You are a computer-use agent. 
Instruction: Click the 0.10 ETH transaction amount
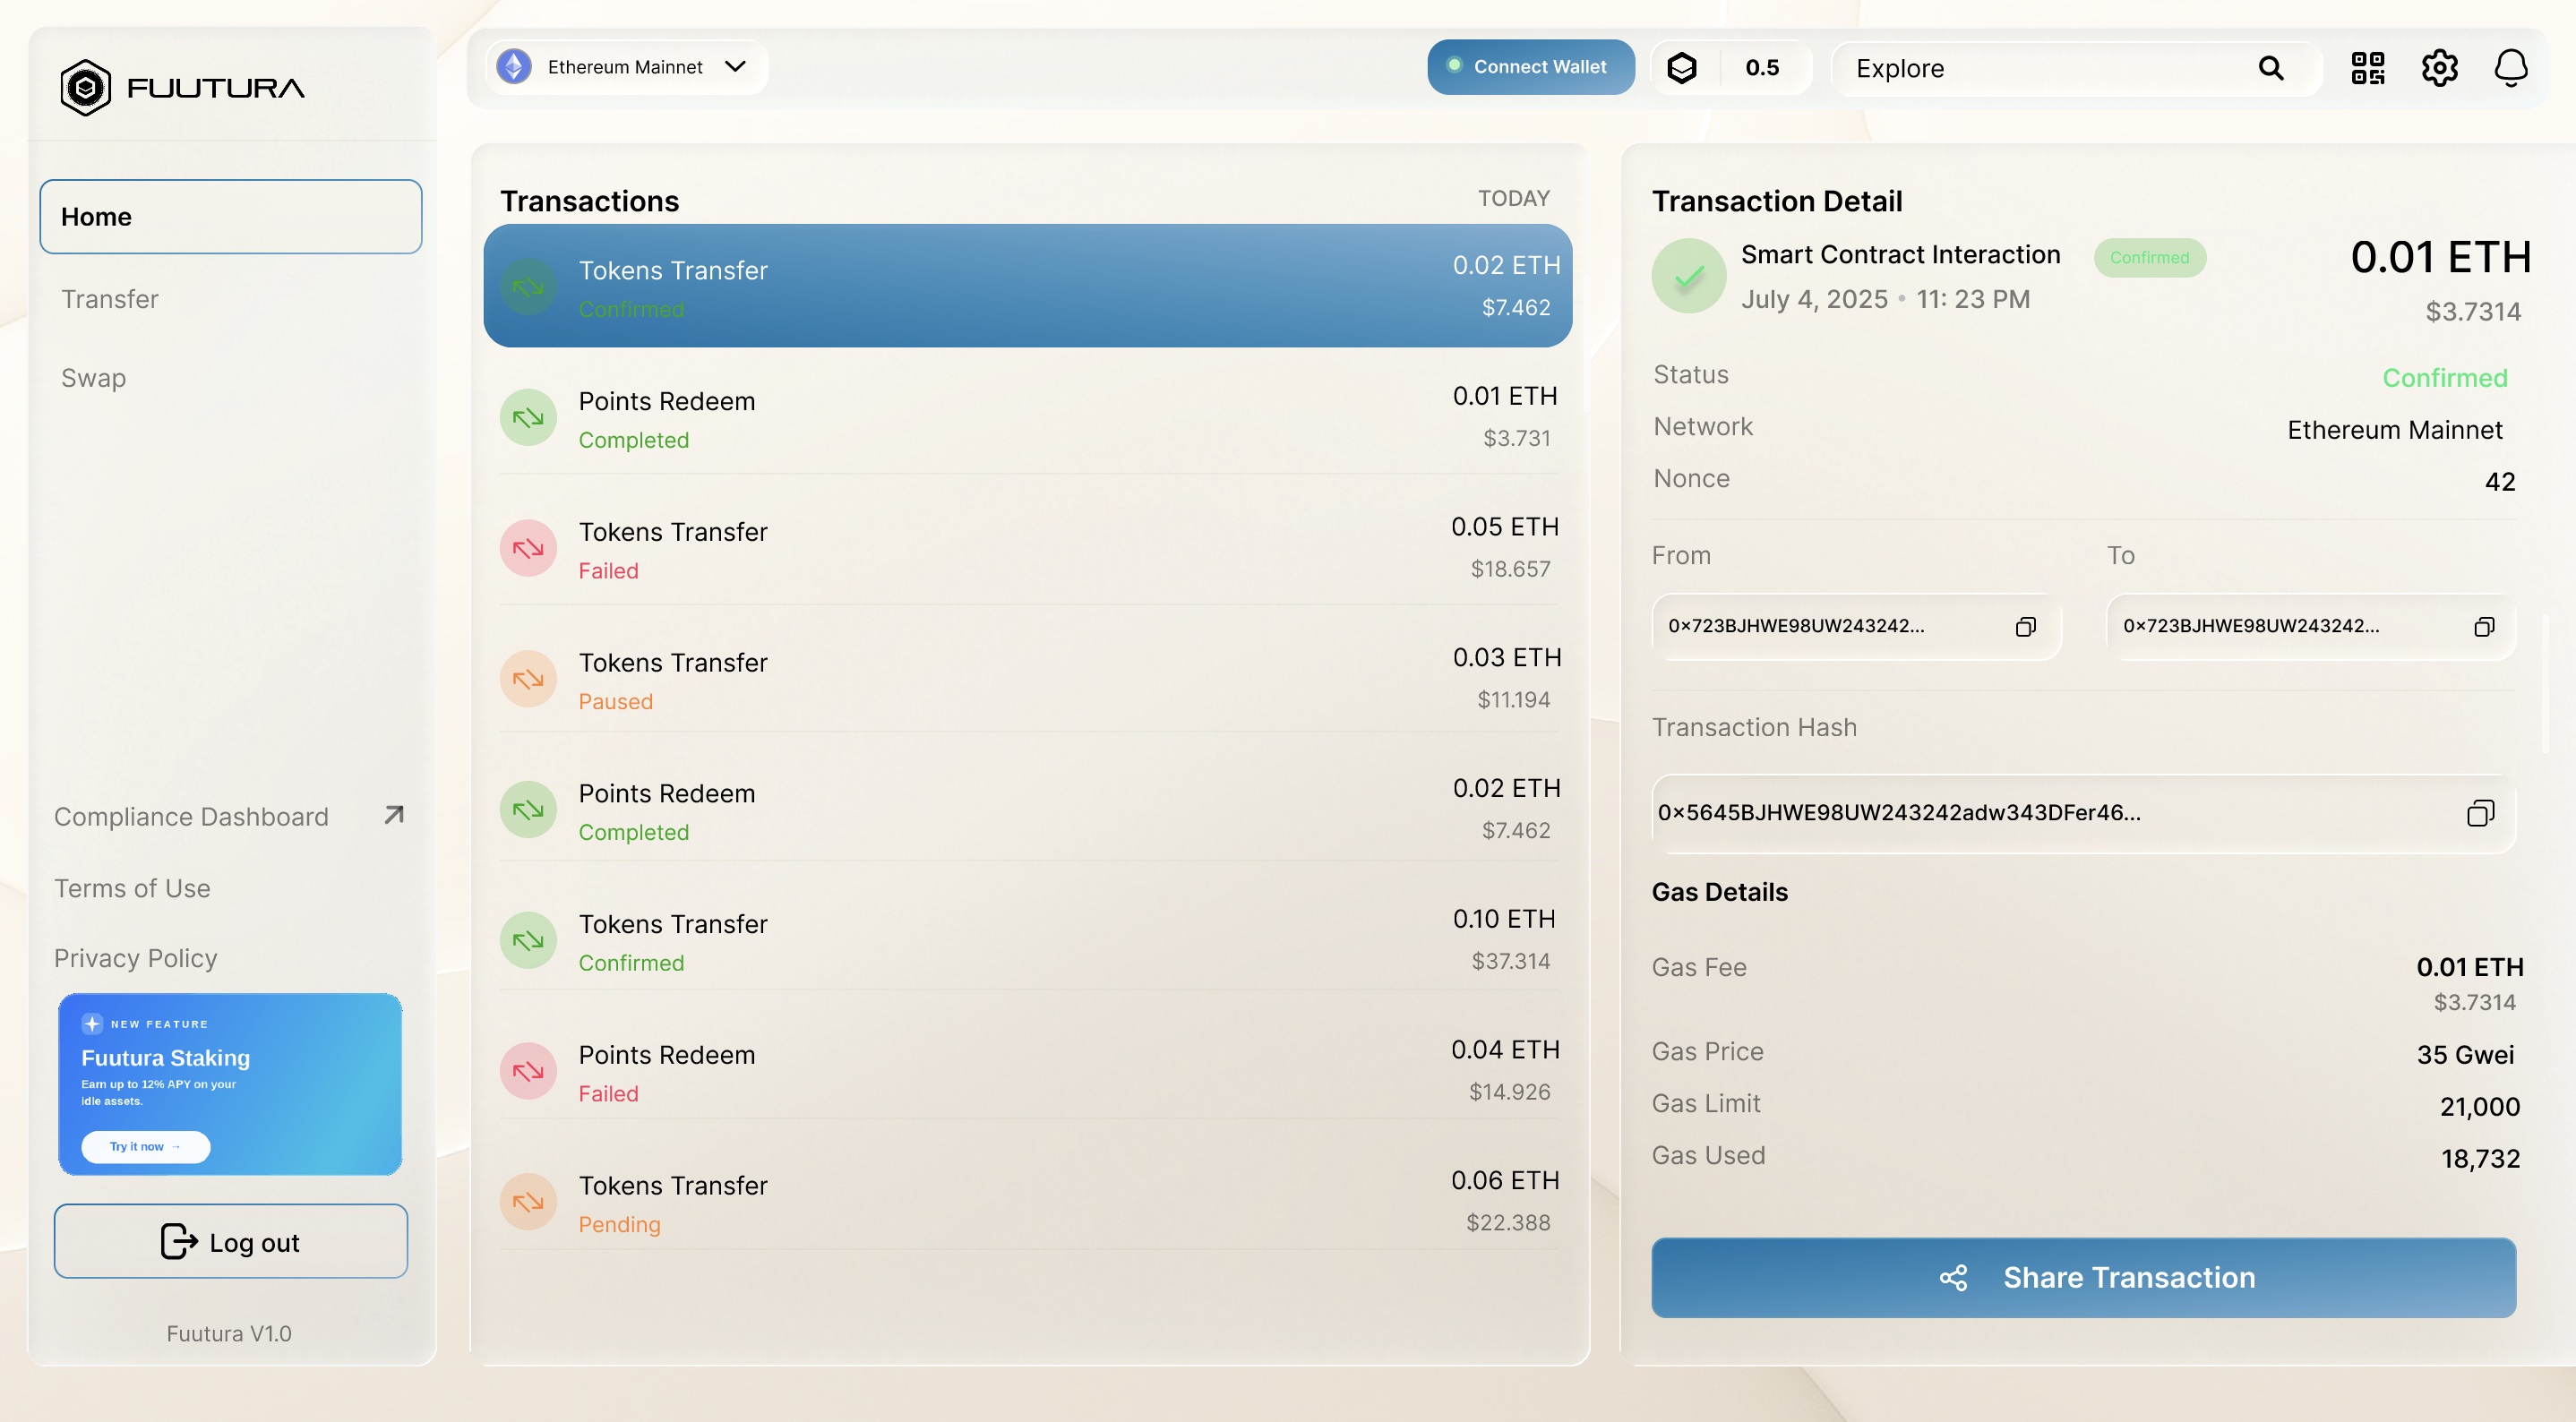pos(1503,919)
